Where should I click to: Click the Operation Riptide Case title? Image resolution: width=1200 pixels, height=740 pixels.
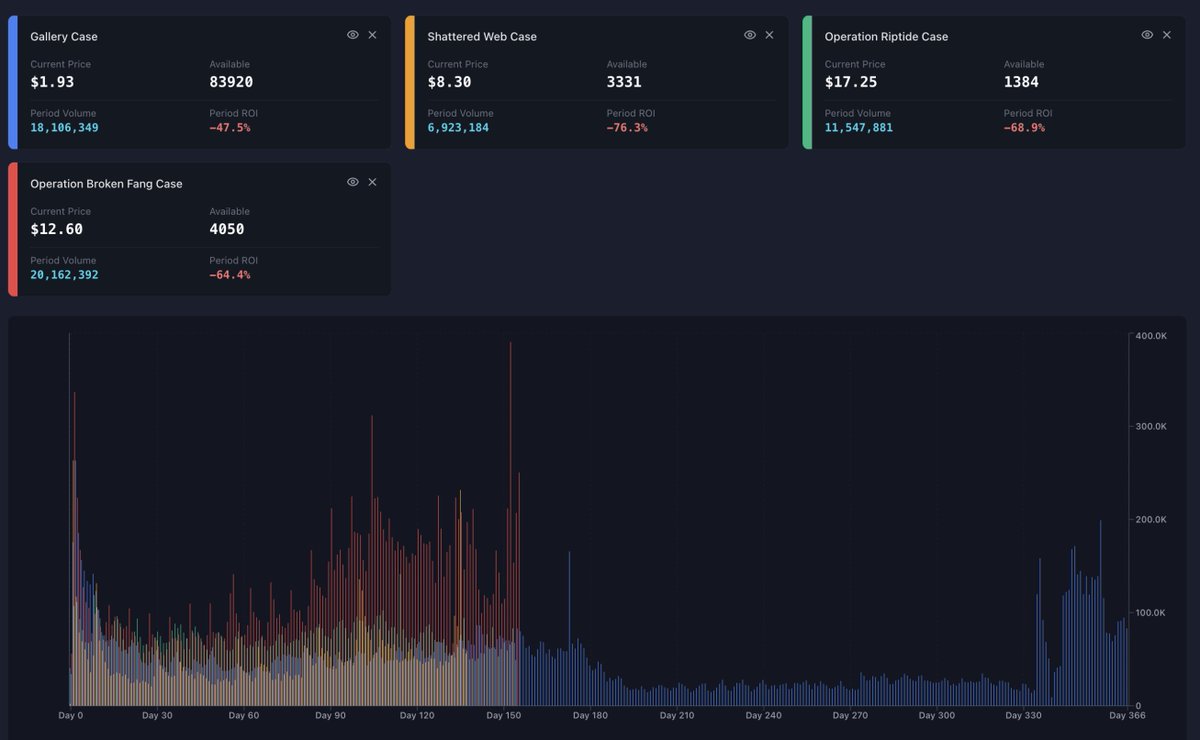[x=886, y=37]
